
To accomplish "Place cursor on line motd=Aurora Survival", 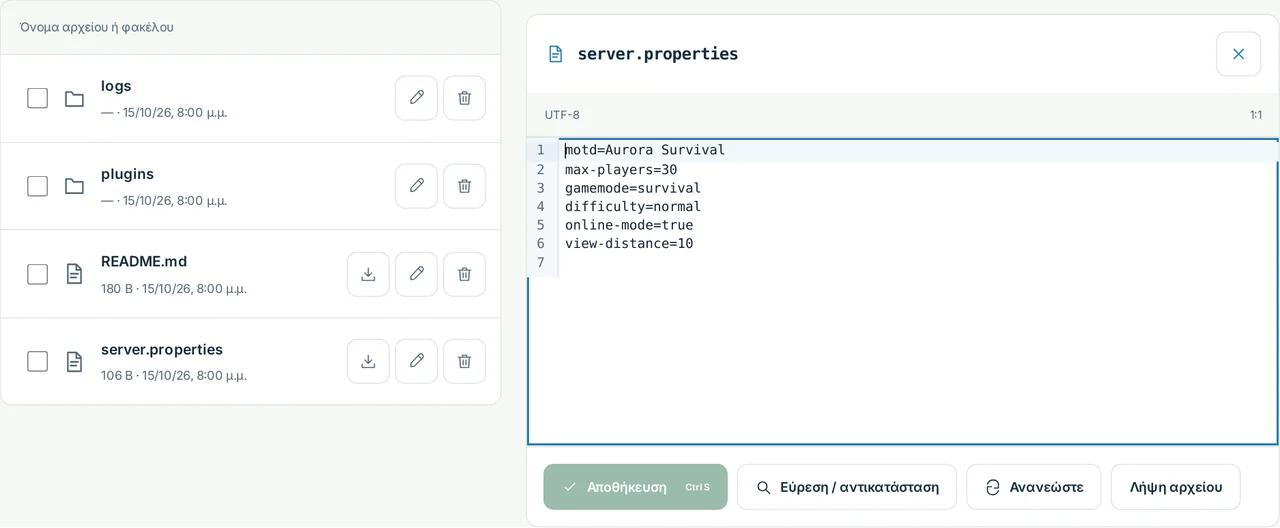I will click(645, 150).
